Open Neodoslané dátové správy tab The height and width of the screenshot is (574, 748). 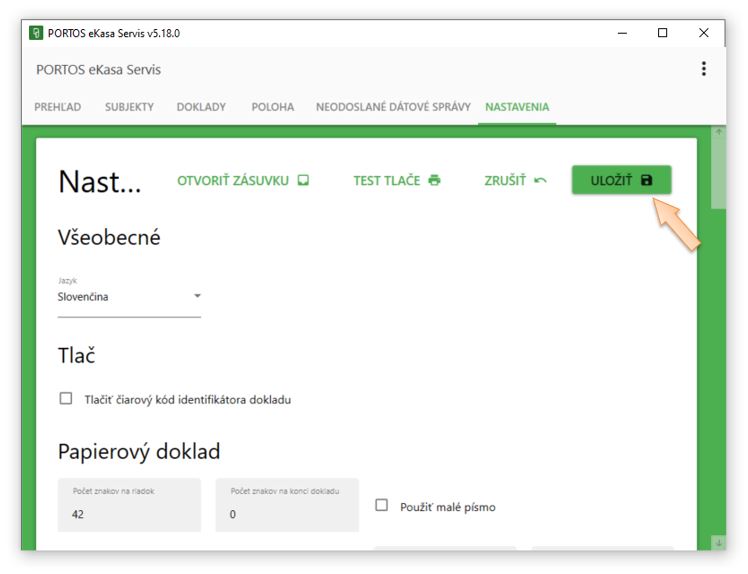point(393,107)
